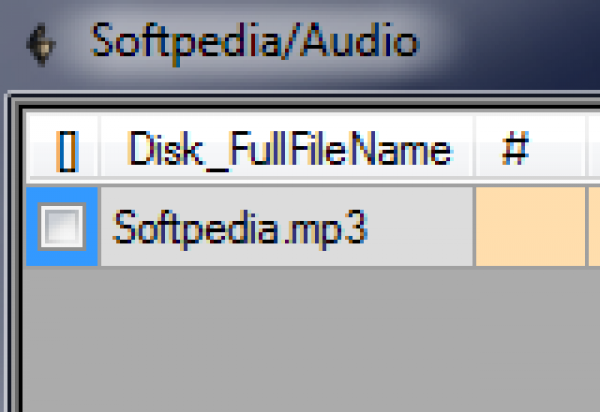
Task: Click the blank space after Softpedia.mp3 text
Action: click(420, 228)
